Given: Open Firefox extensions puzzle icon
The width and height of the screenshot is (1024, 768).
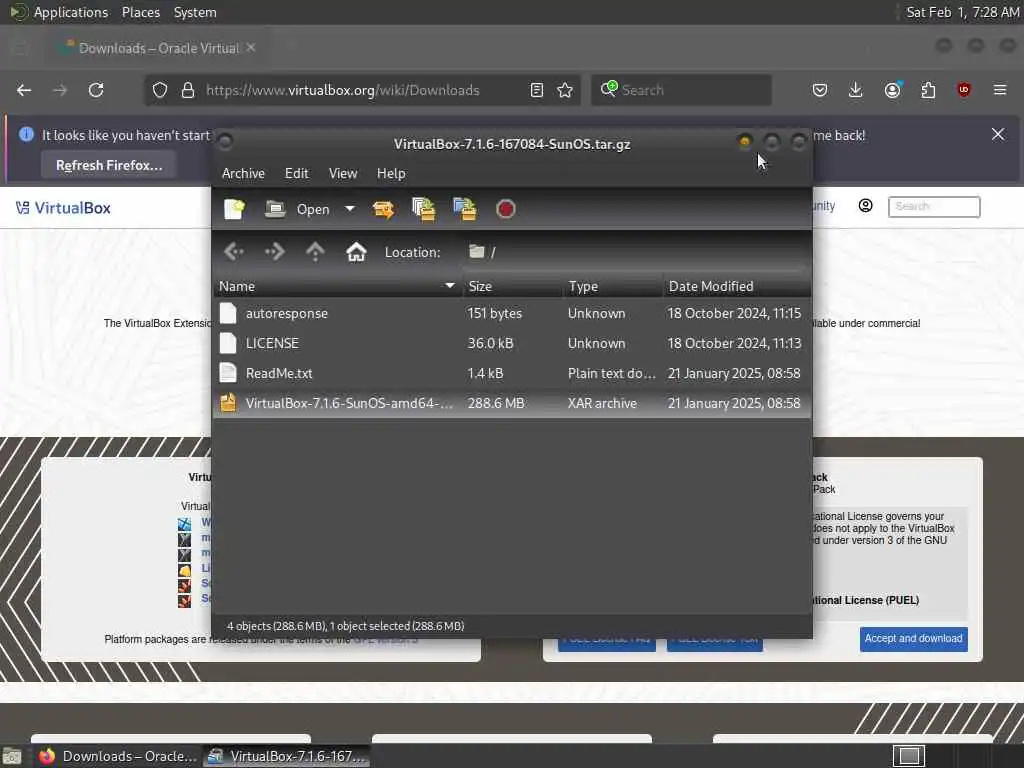Looking at the screenshot, I should coord(928,90).
